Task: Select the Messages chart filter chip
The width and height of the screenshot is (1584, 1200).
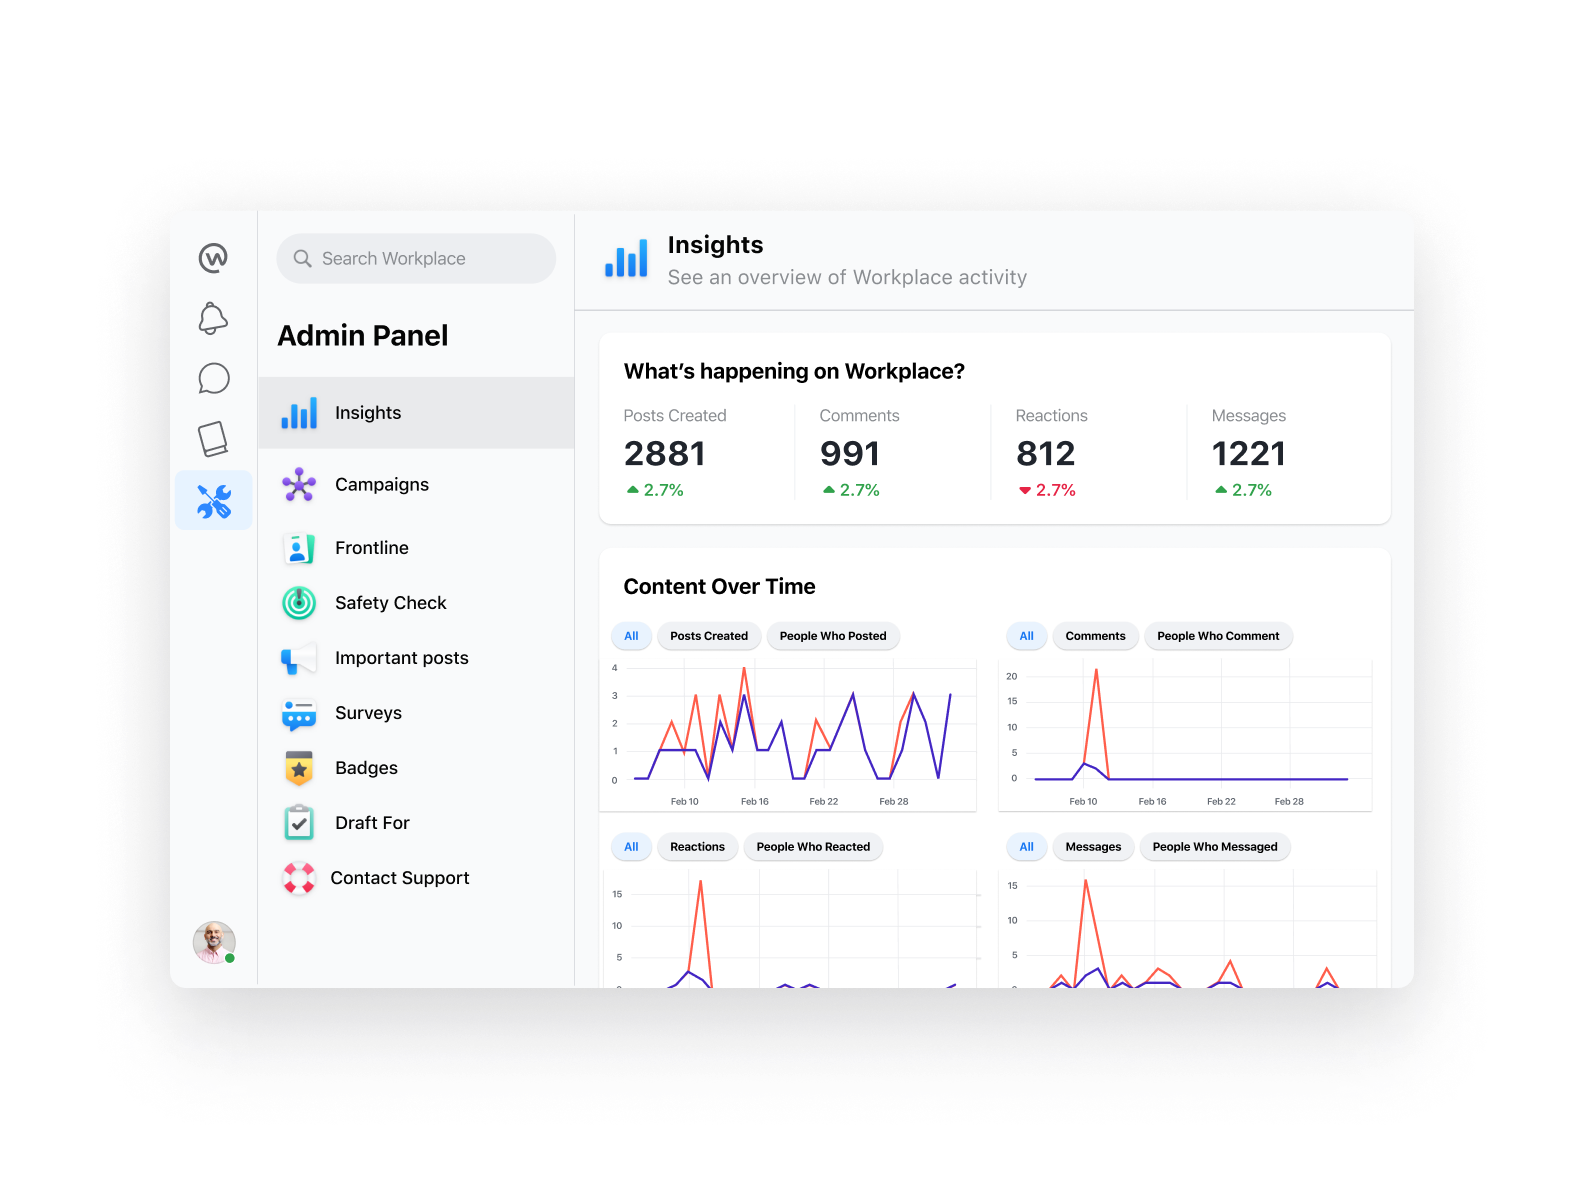Action: [1093, 847]
